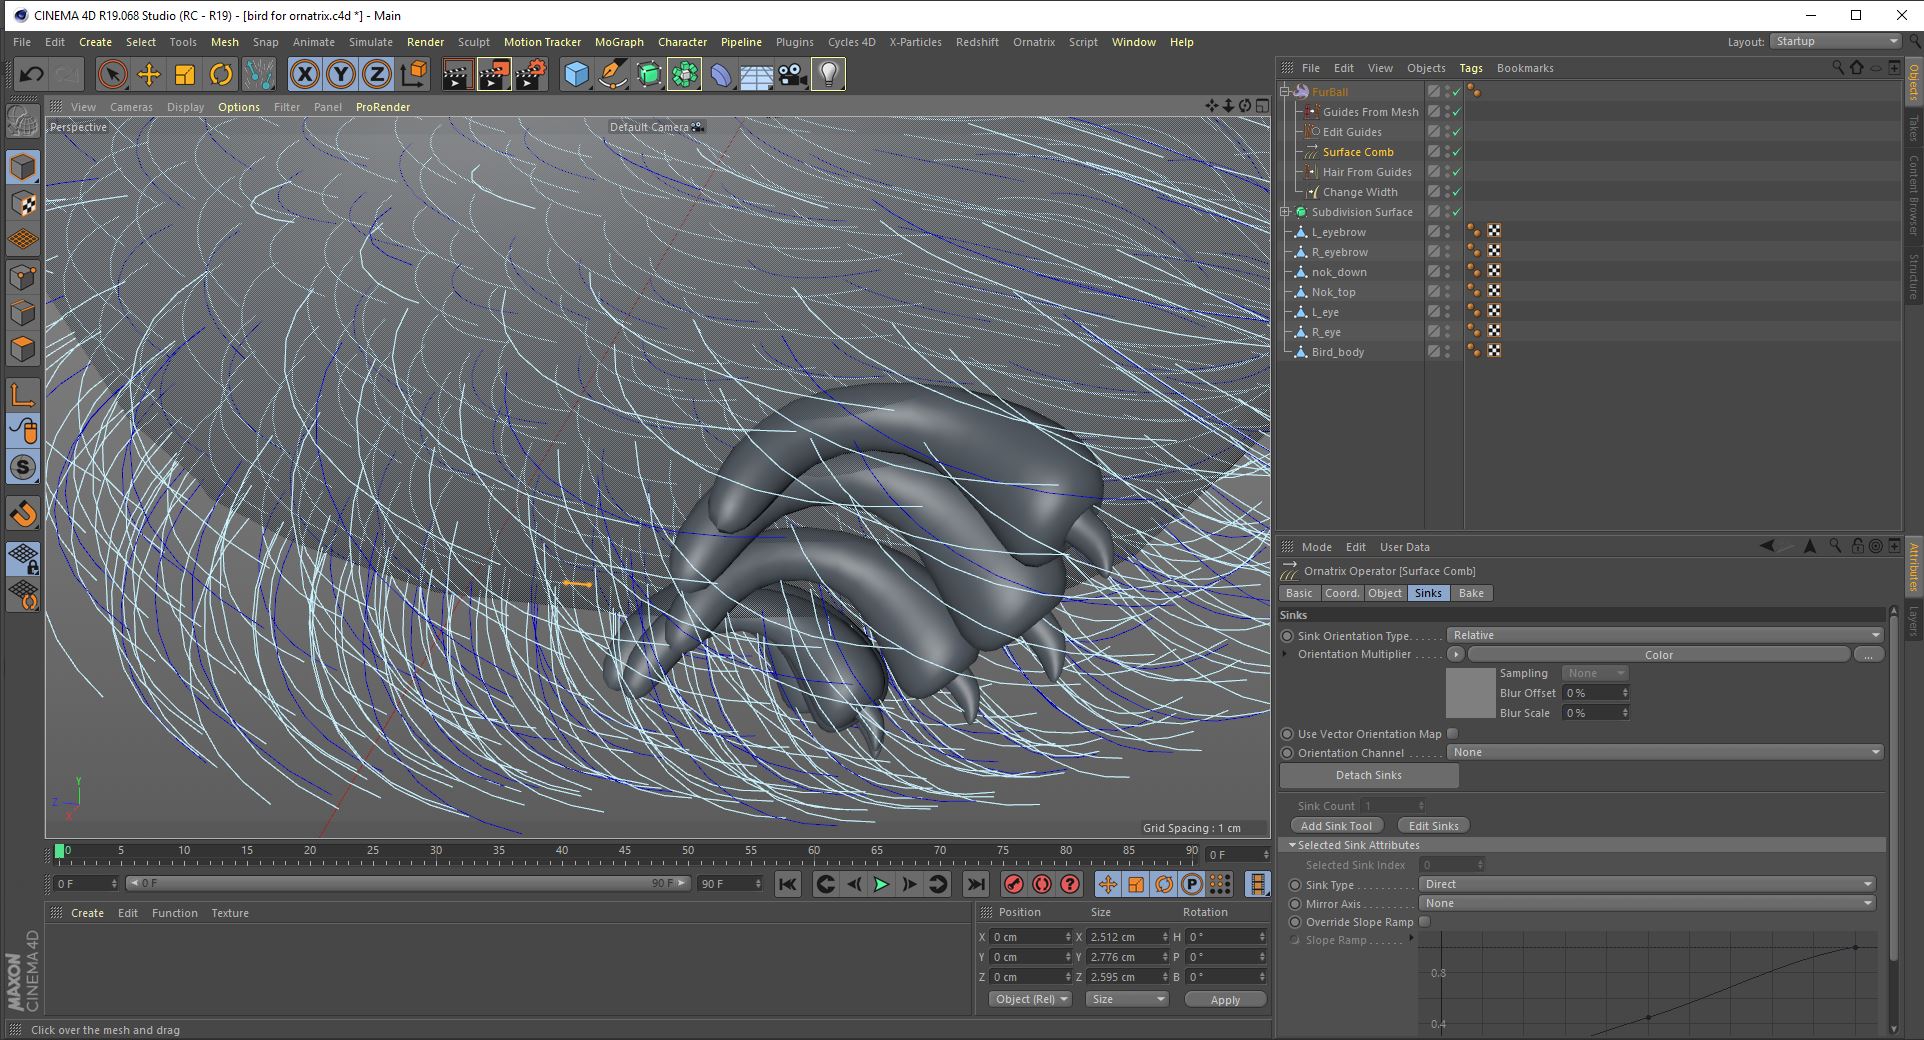Screen dimensions: 1924x1040
Task: Enable Override Slope Ramp checkbox
Action: point(1425,922)
